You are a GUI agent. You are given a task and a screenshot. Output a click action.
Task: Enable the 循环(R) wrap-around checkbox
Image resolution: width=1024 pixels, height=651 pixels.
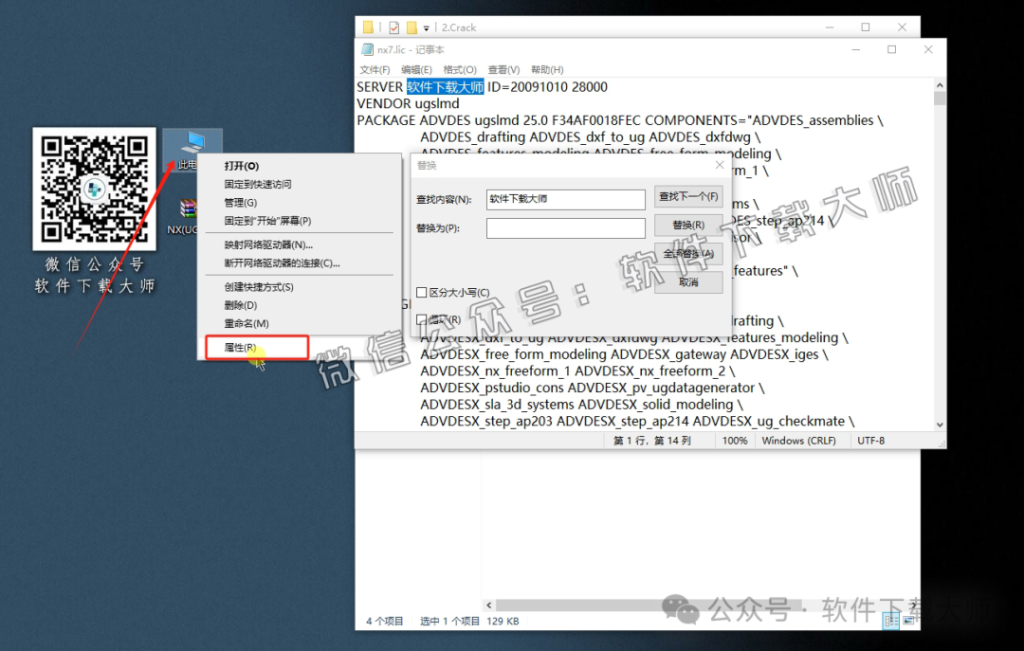[x=421, y=317]
